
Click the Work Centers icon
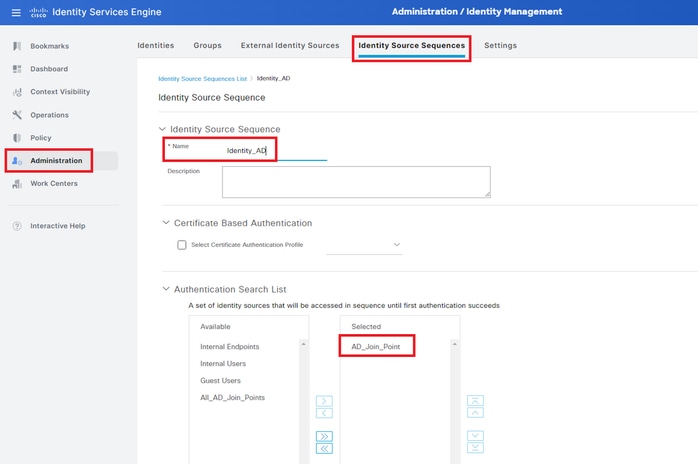[17, 183]
